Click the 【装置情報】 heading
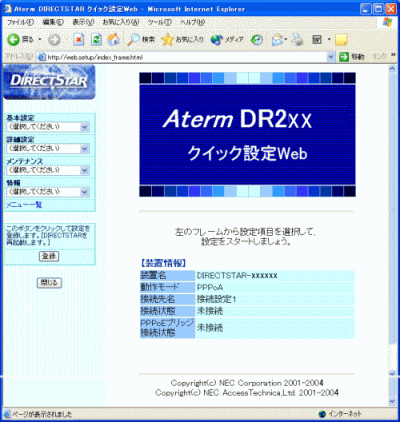This screenshot has height=422, width=400. click(163, 263)
